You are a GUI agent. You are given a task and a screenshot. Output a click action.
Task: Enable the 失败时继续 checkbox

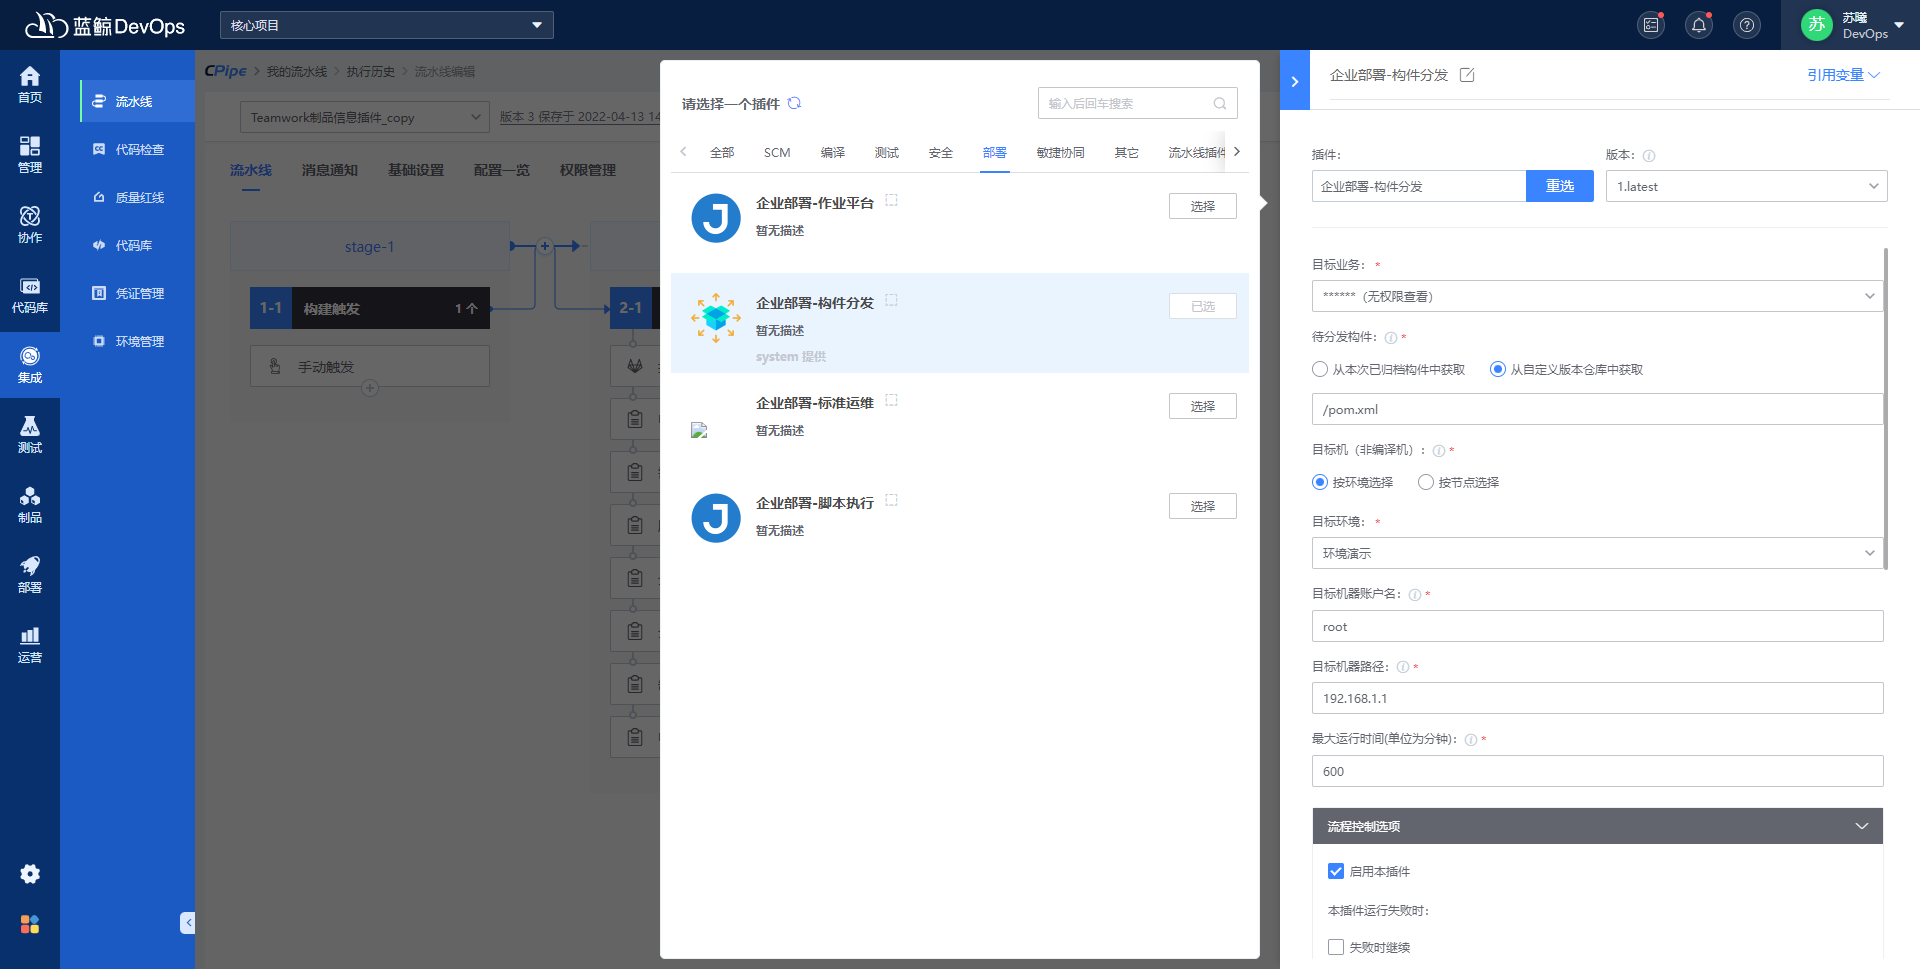point(1336,946)
